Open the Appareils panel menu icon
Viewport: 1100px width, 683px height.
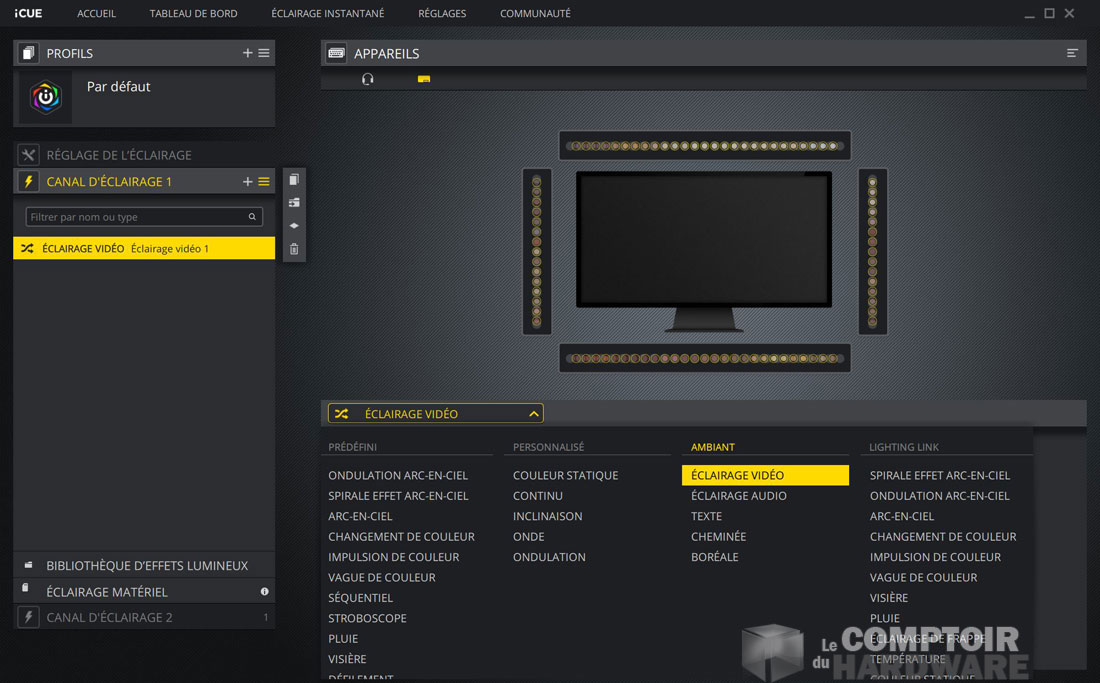pyautogui.click(x=1072, y=53)
